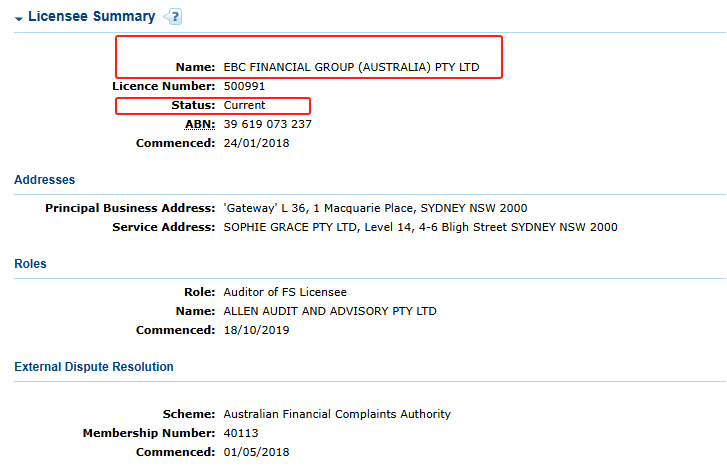Viewport: 727px width, 475px height.
Task: Click the membership number 40113
Action: pos(241,433)
